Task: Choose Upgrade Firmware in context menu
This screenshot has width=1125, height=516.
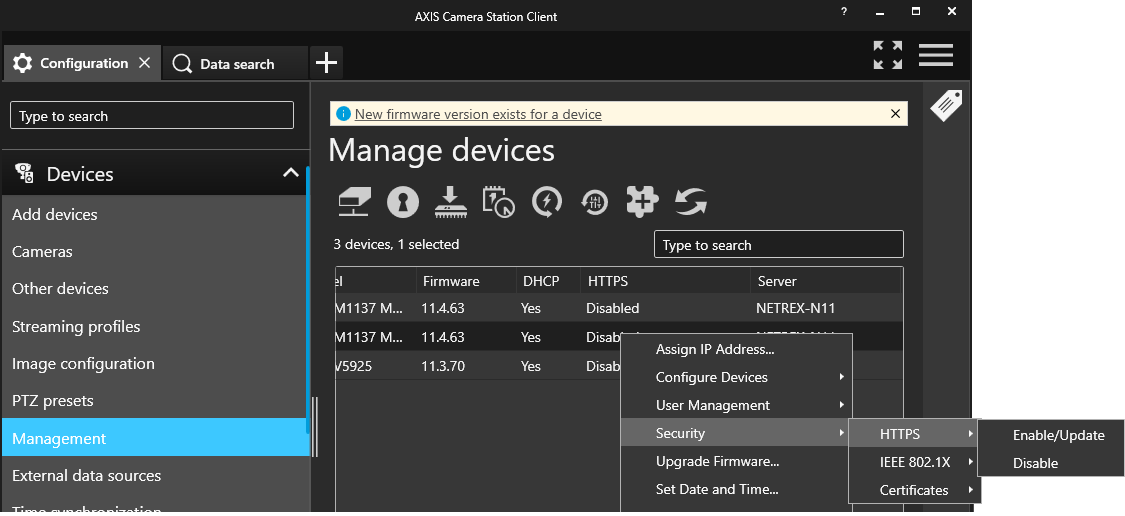Action: (736, 461)
